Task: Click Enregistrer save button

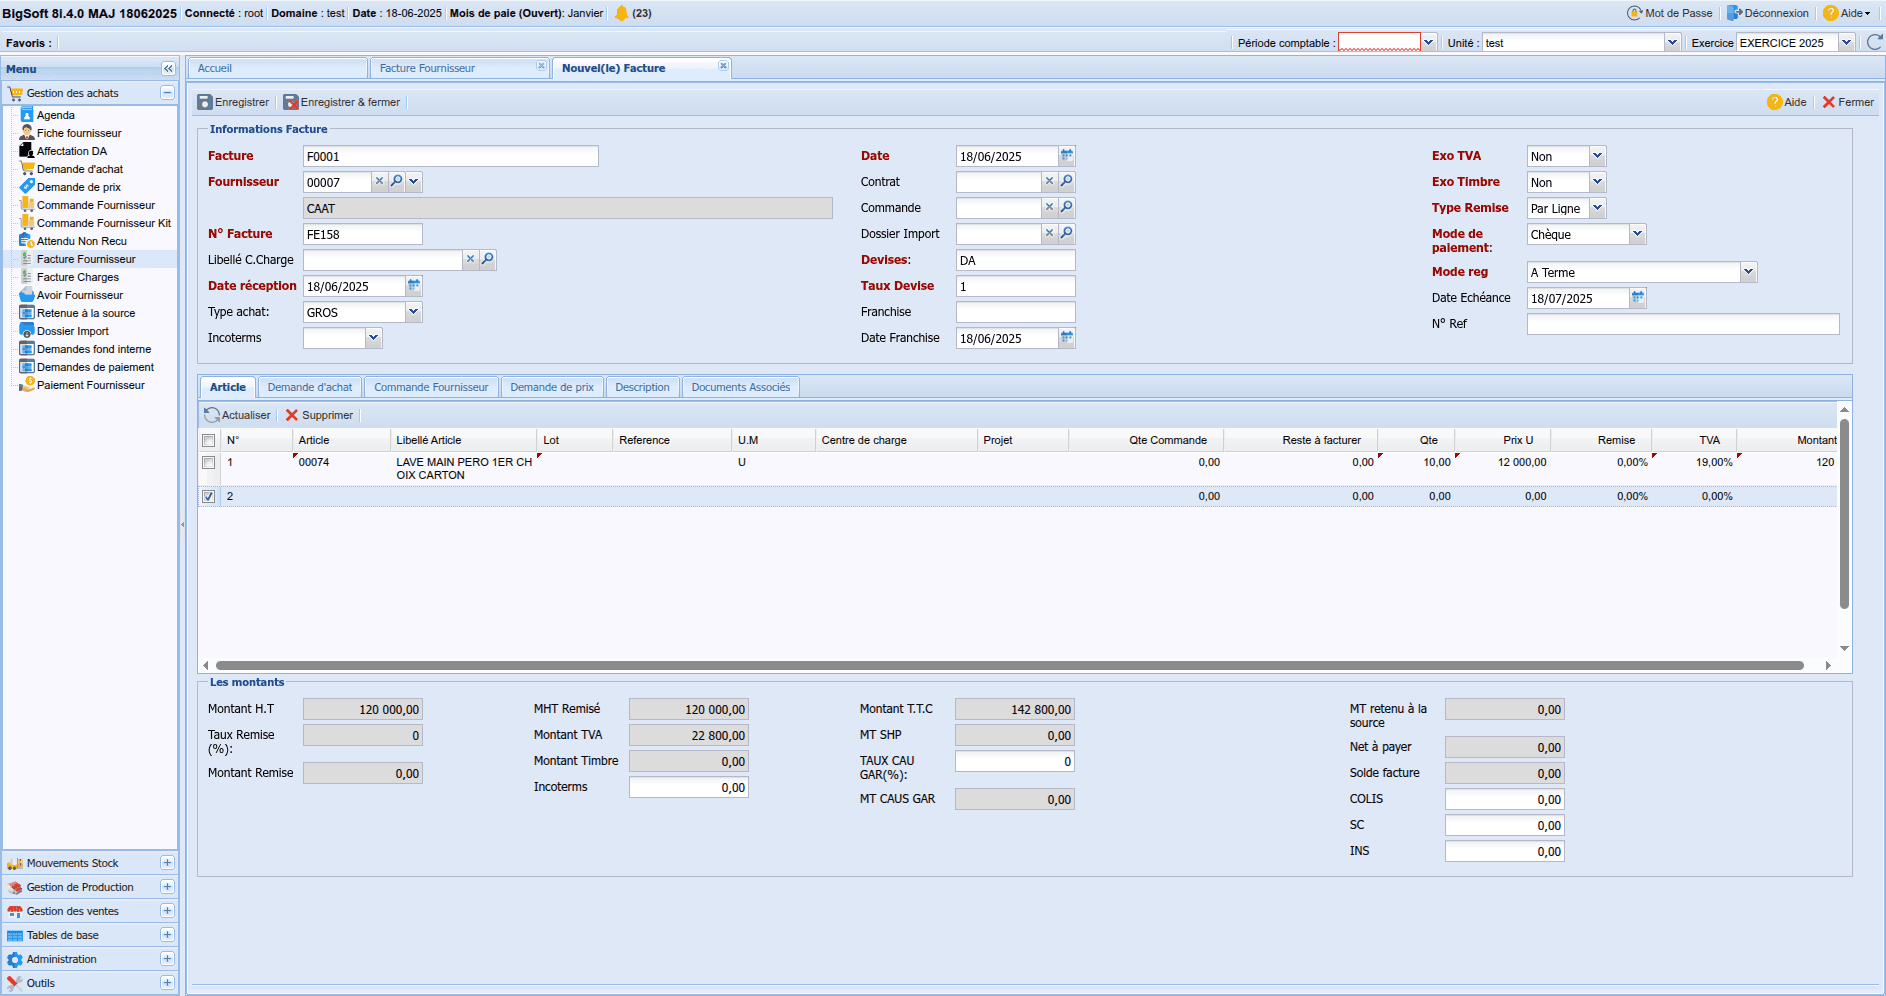Action: 233,102
